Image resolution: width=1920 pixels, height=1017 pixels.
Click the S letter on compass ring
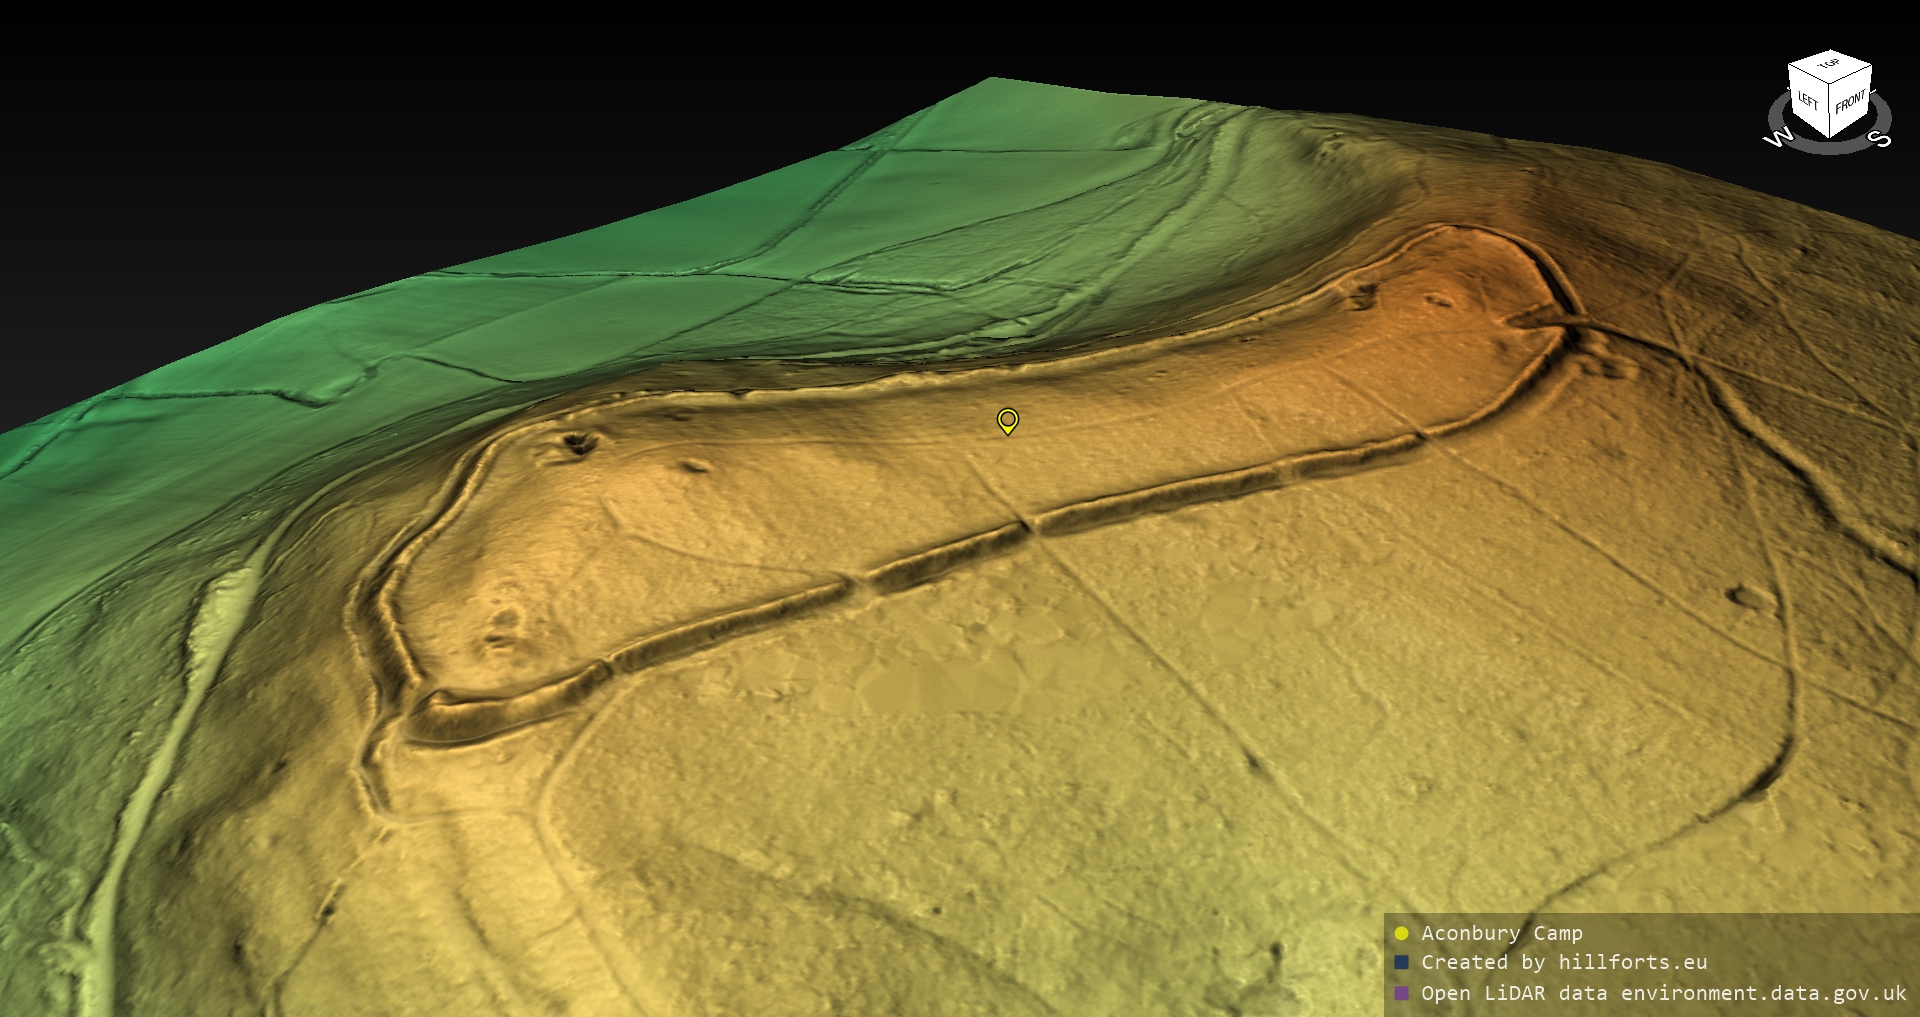tap(1880, 138)
